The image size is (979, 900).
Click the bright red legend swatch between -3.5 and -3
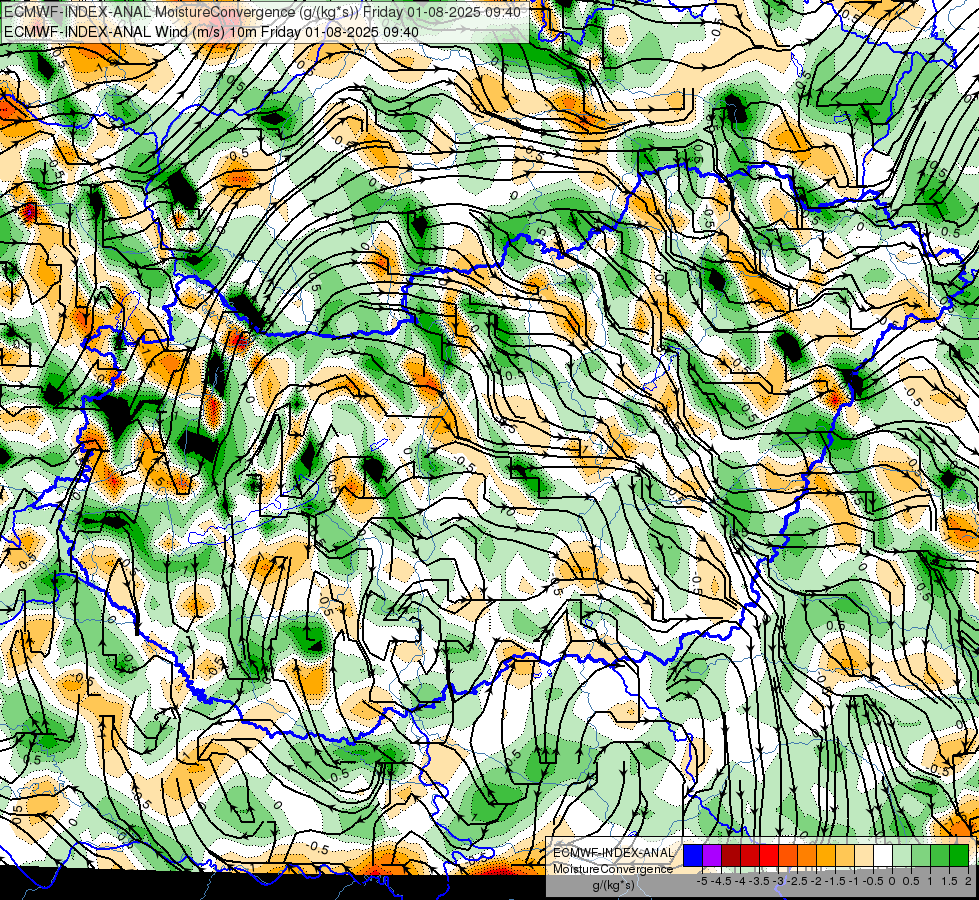click(x=769, y=856)
